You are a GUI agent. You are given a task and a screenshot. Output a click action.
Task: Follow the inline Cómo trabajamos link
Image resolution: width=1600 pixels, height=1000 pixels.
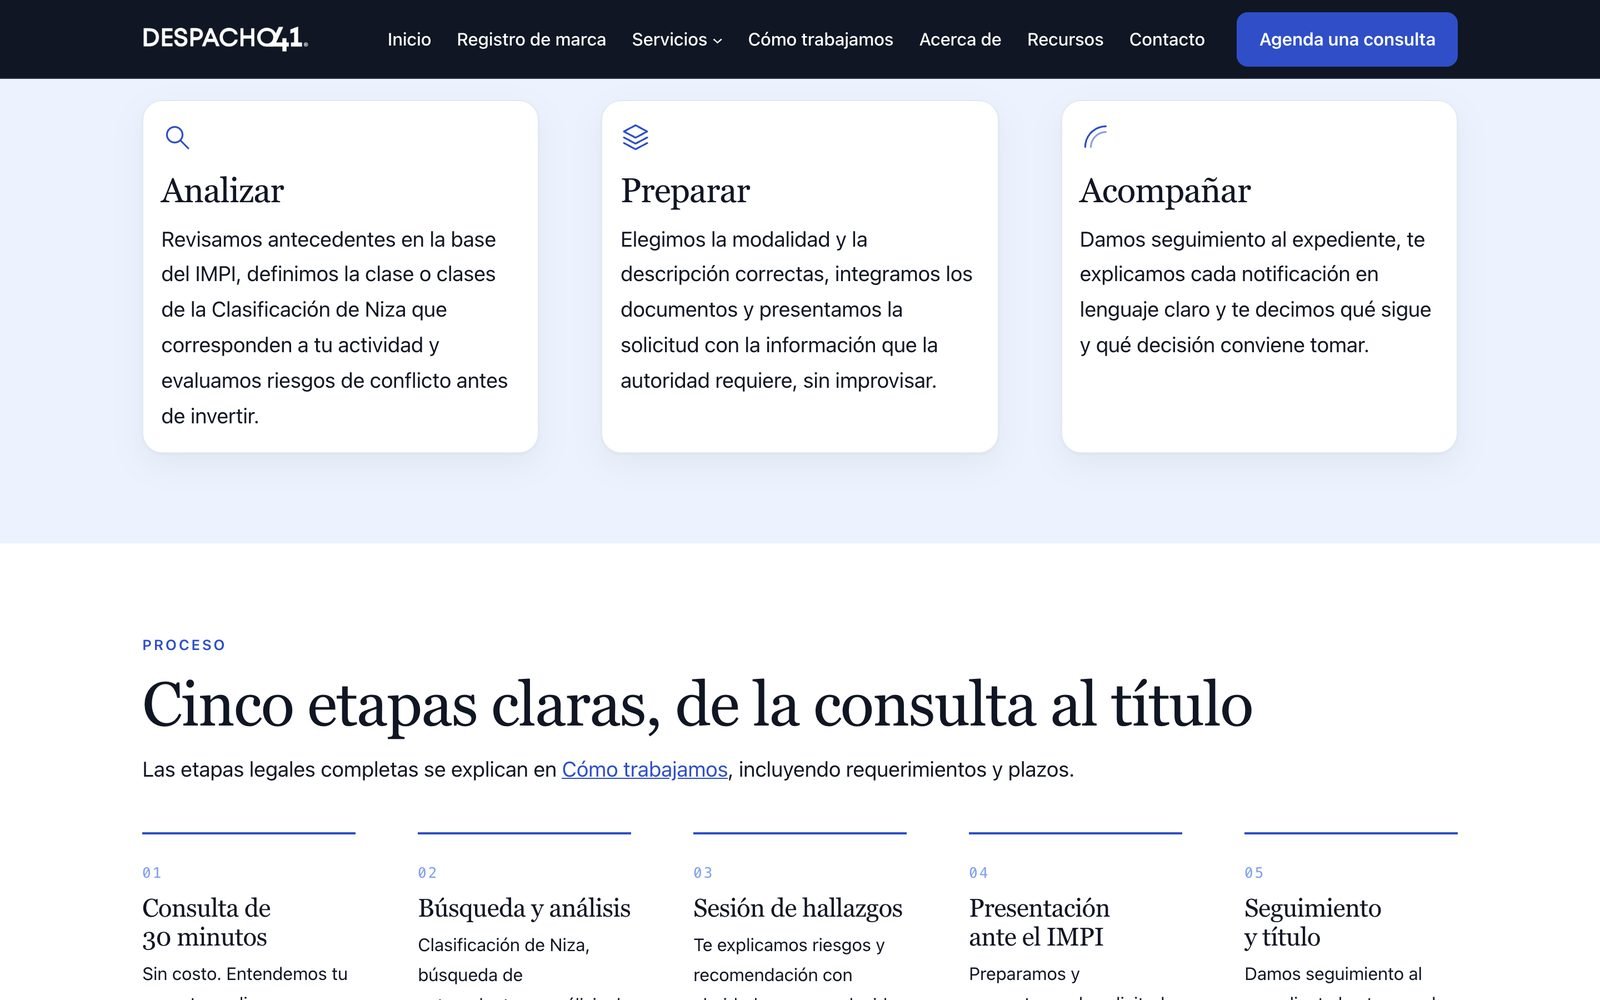[x=645, y=769]
